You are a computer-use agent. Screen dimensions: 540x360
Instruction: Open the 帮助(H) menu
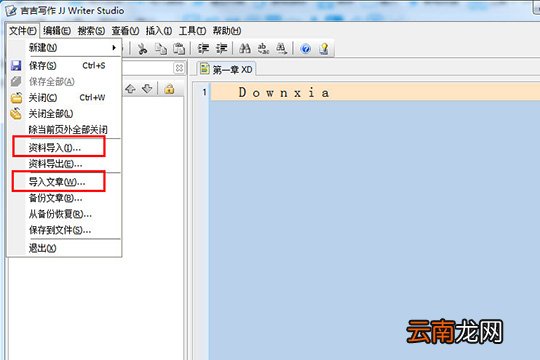[x=227, y=31]
